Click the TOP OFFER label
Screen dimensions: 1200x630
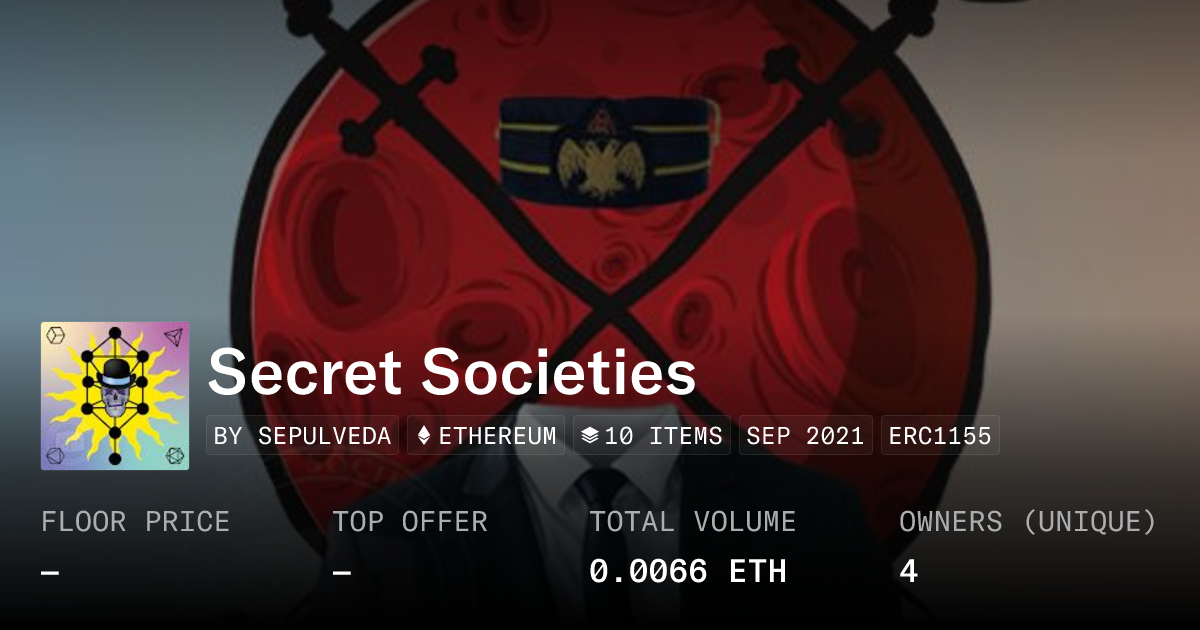click(410, 521)
